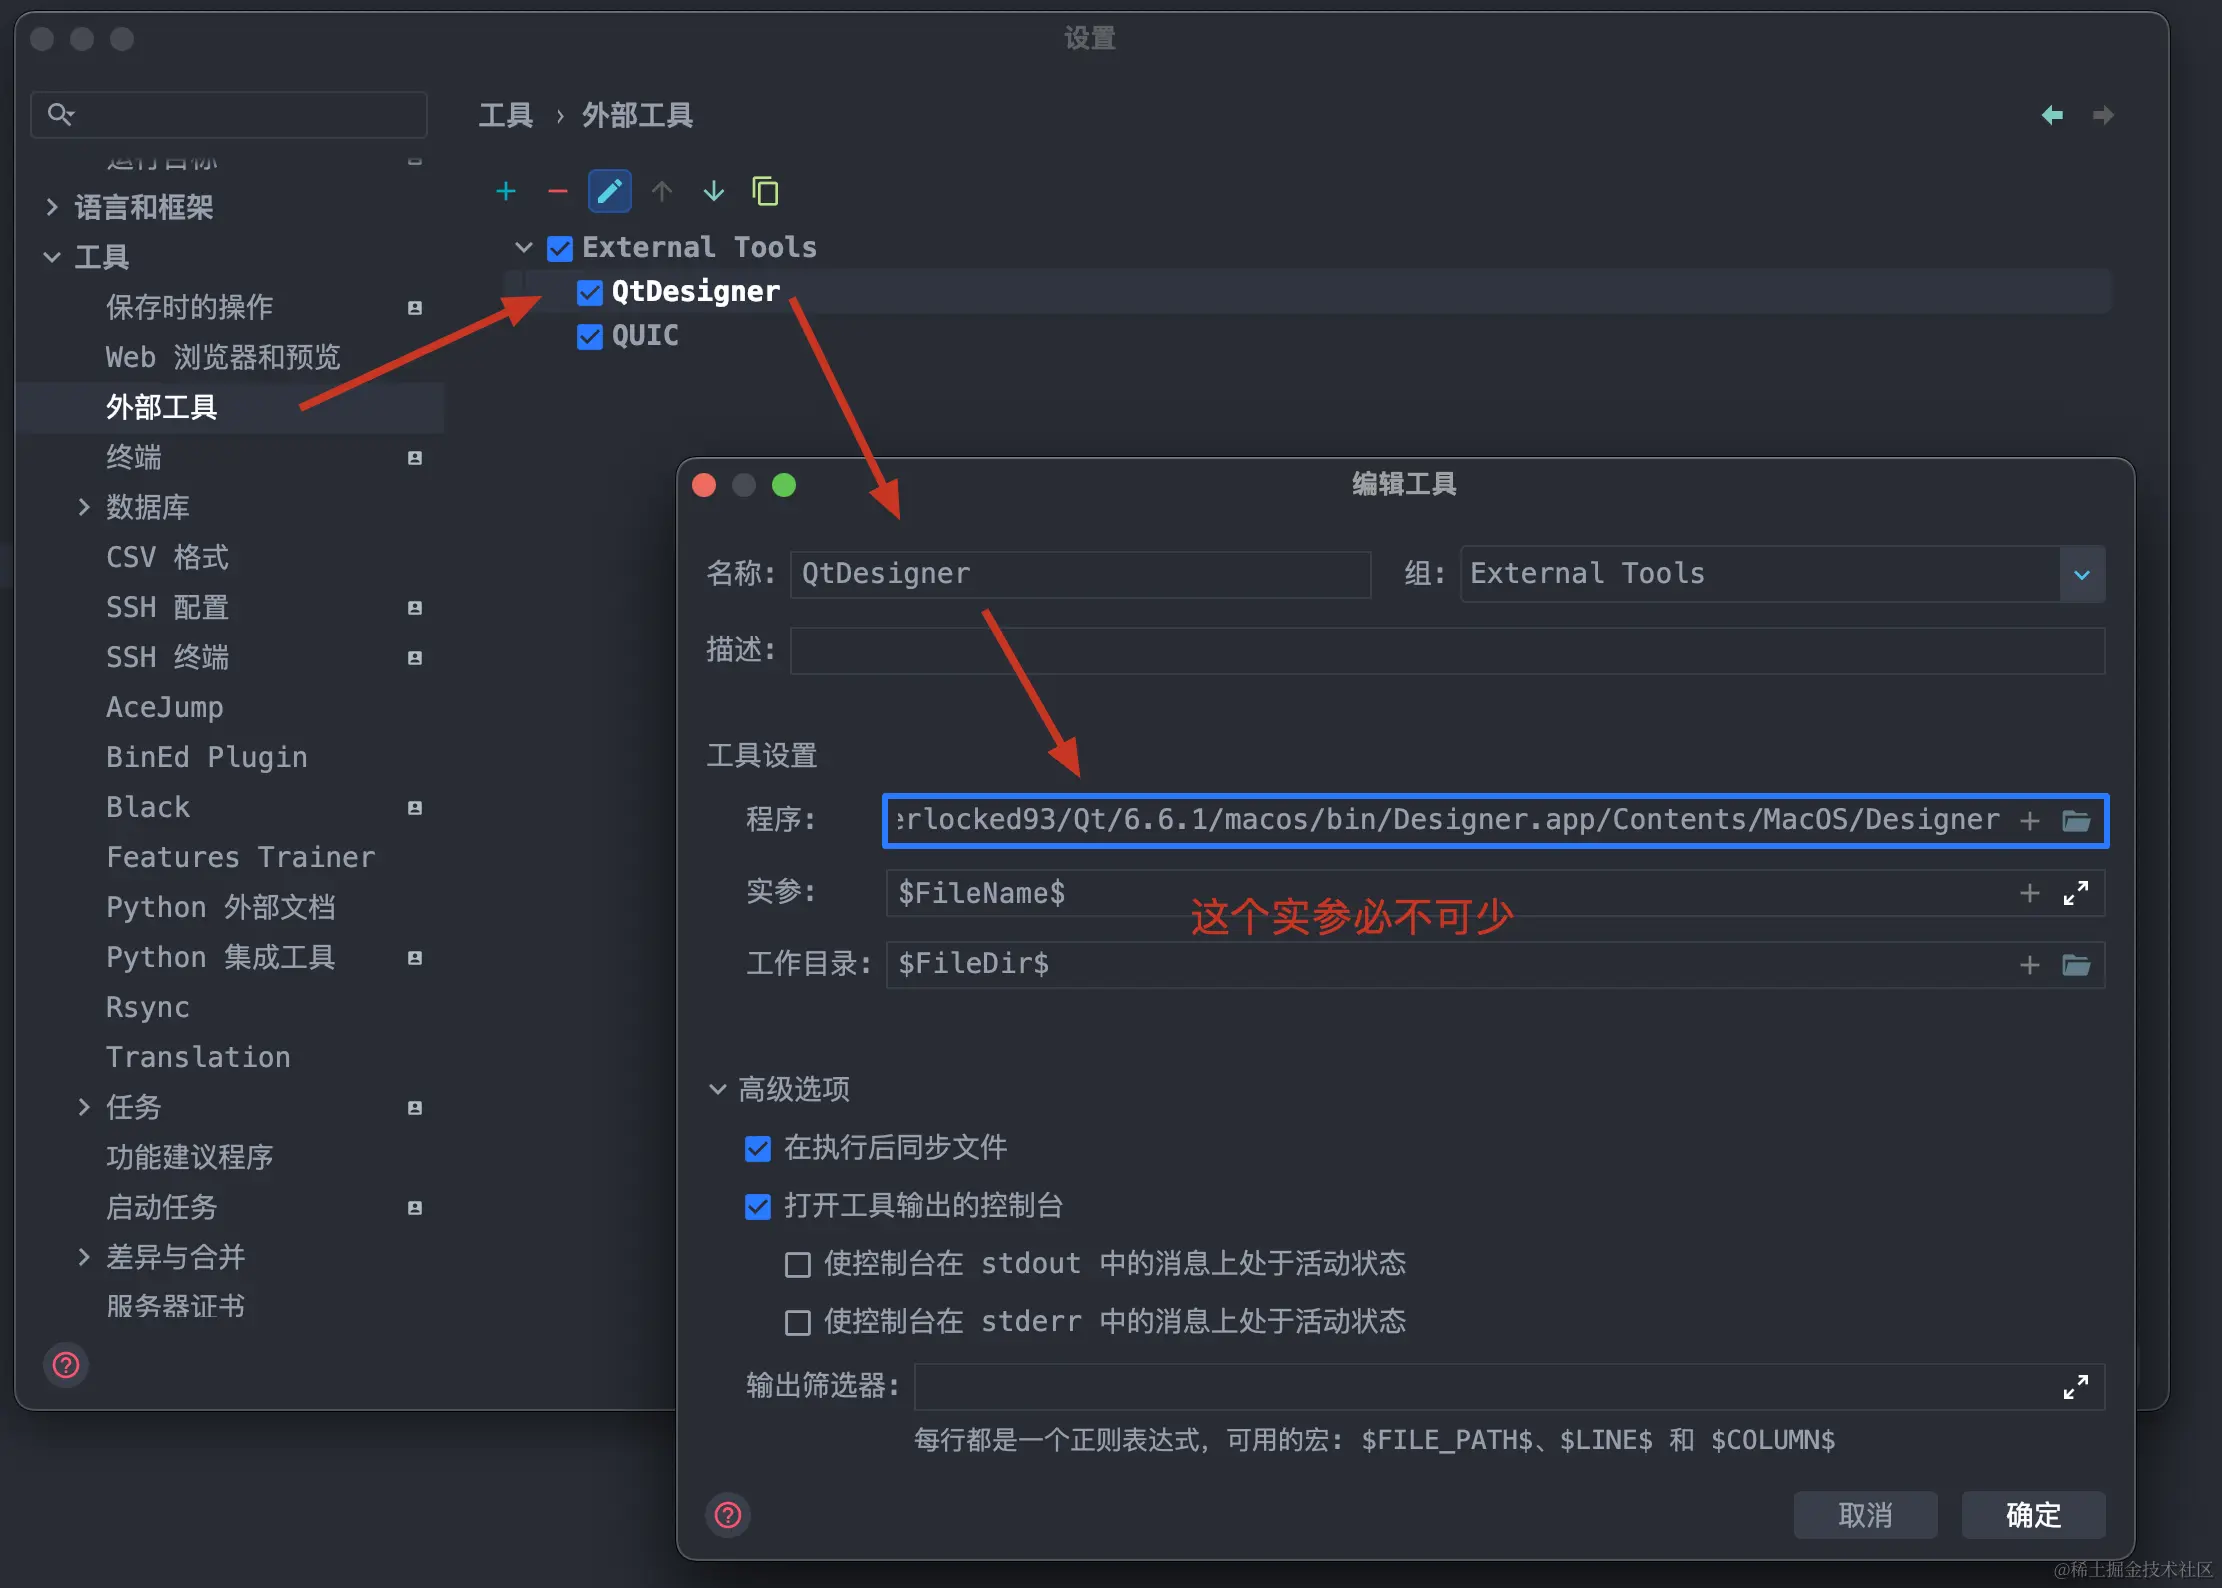Viewport: 2222px width, 1588px height.
Task: Select the 终端 settings item
Action: pos(134,457)
